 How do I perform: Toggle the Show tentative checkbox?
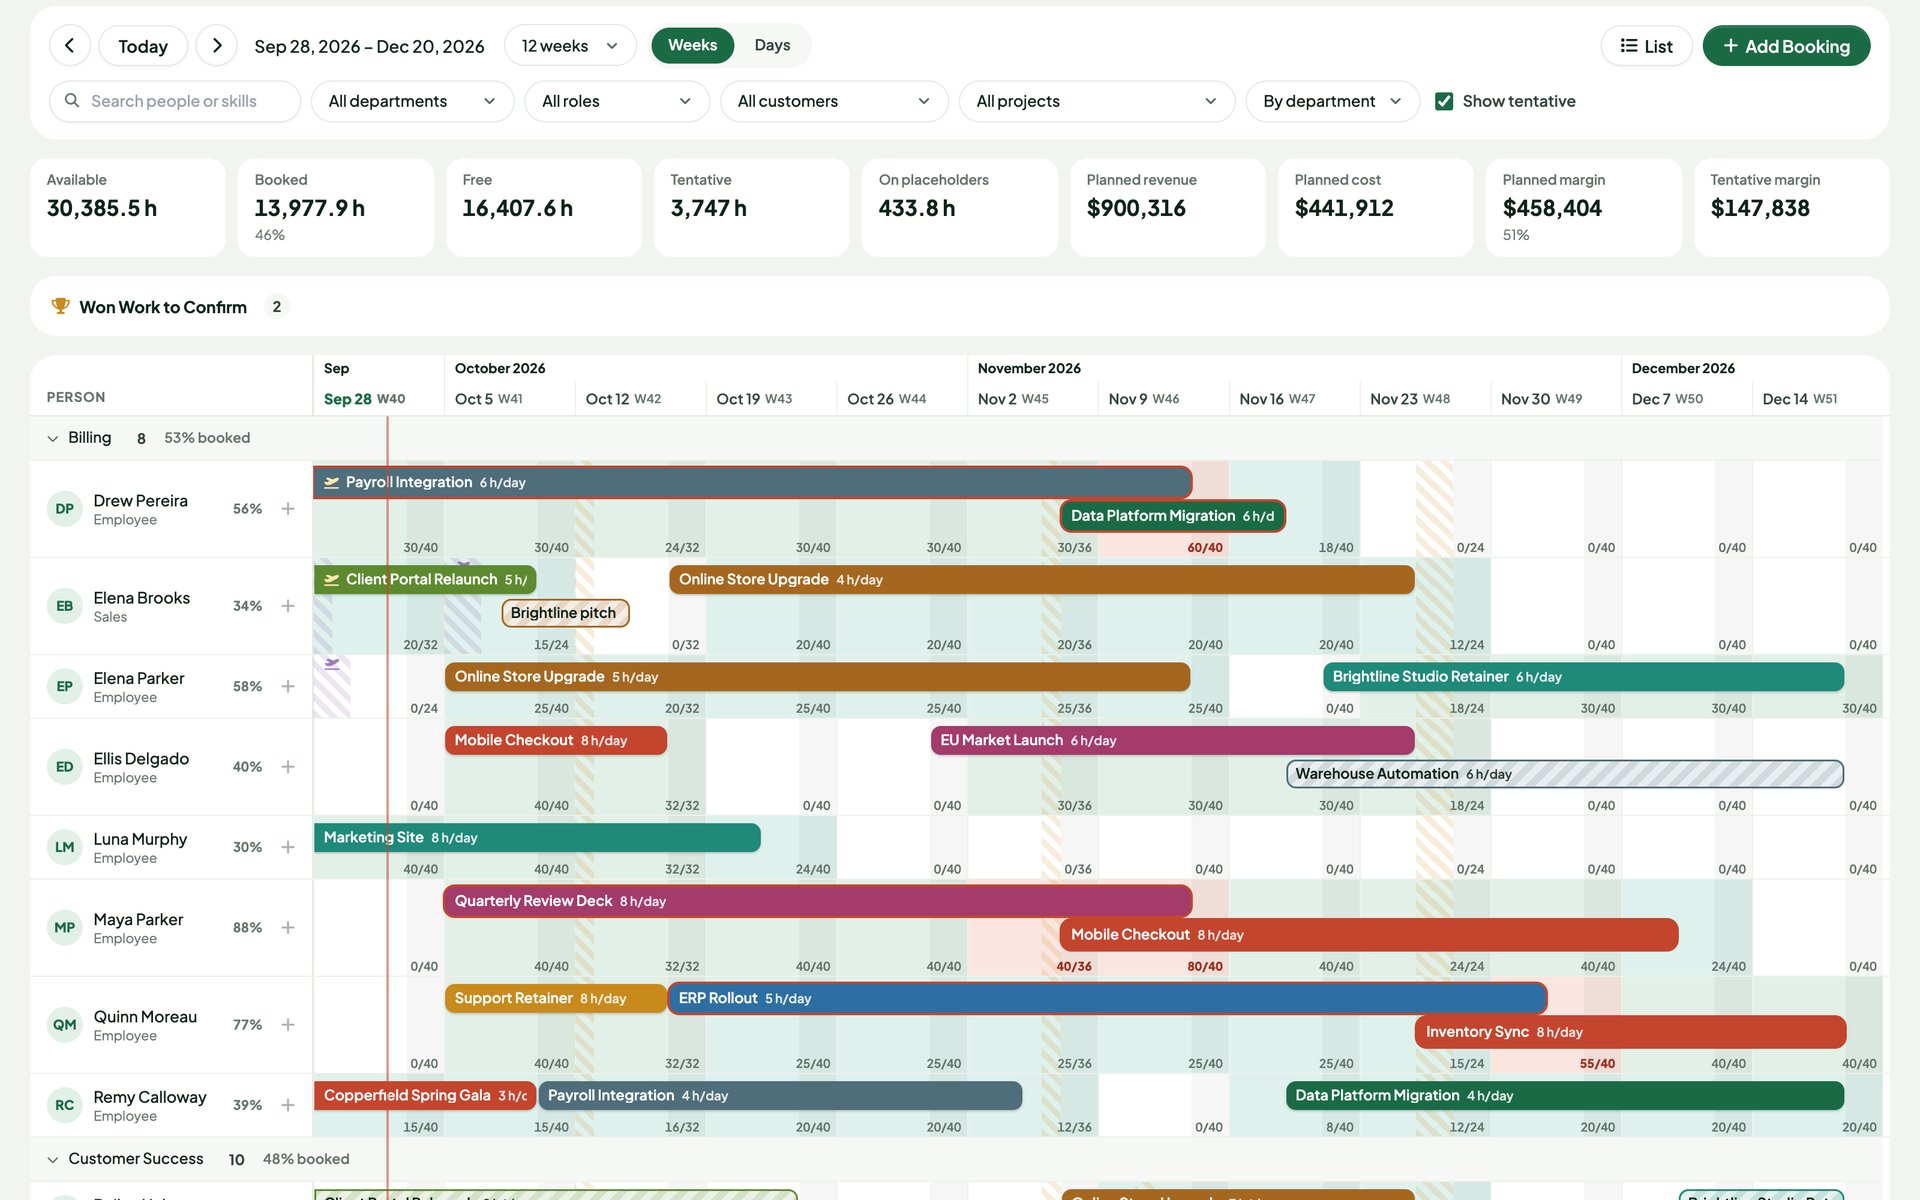(x=1444, y=101)
